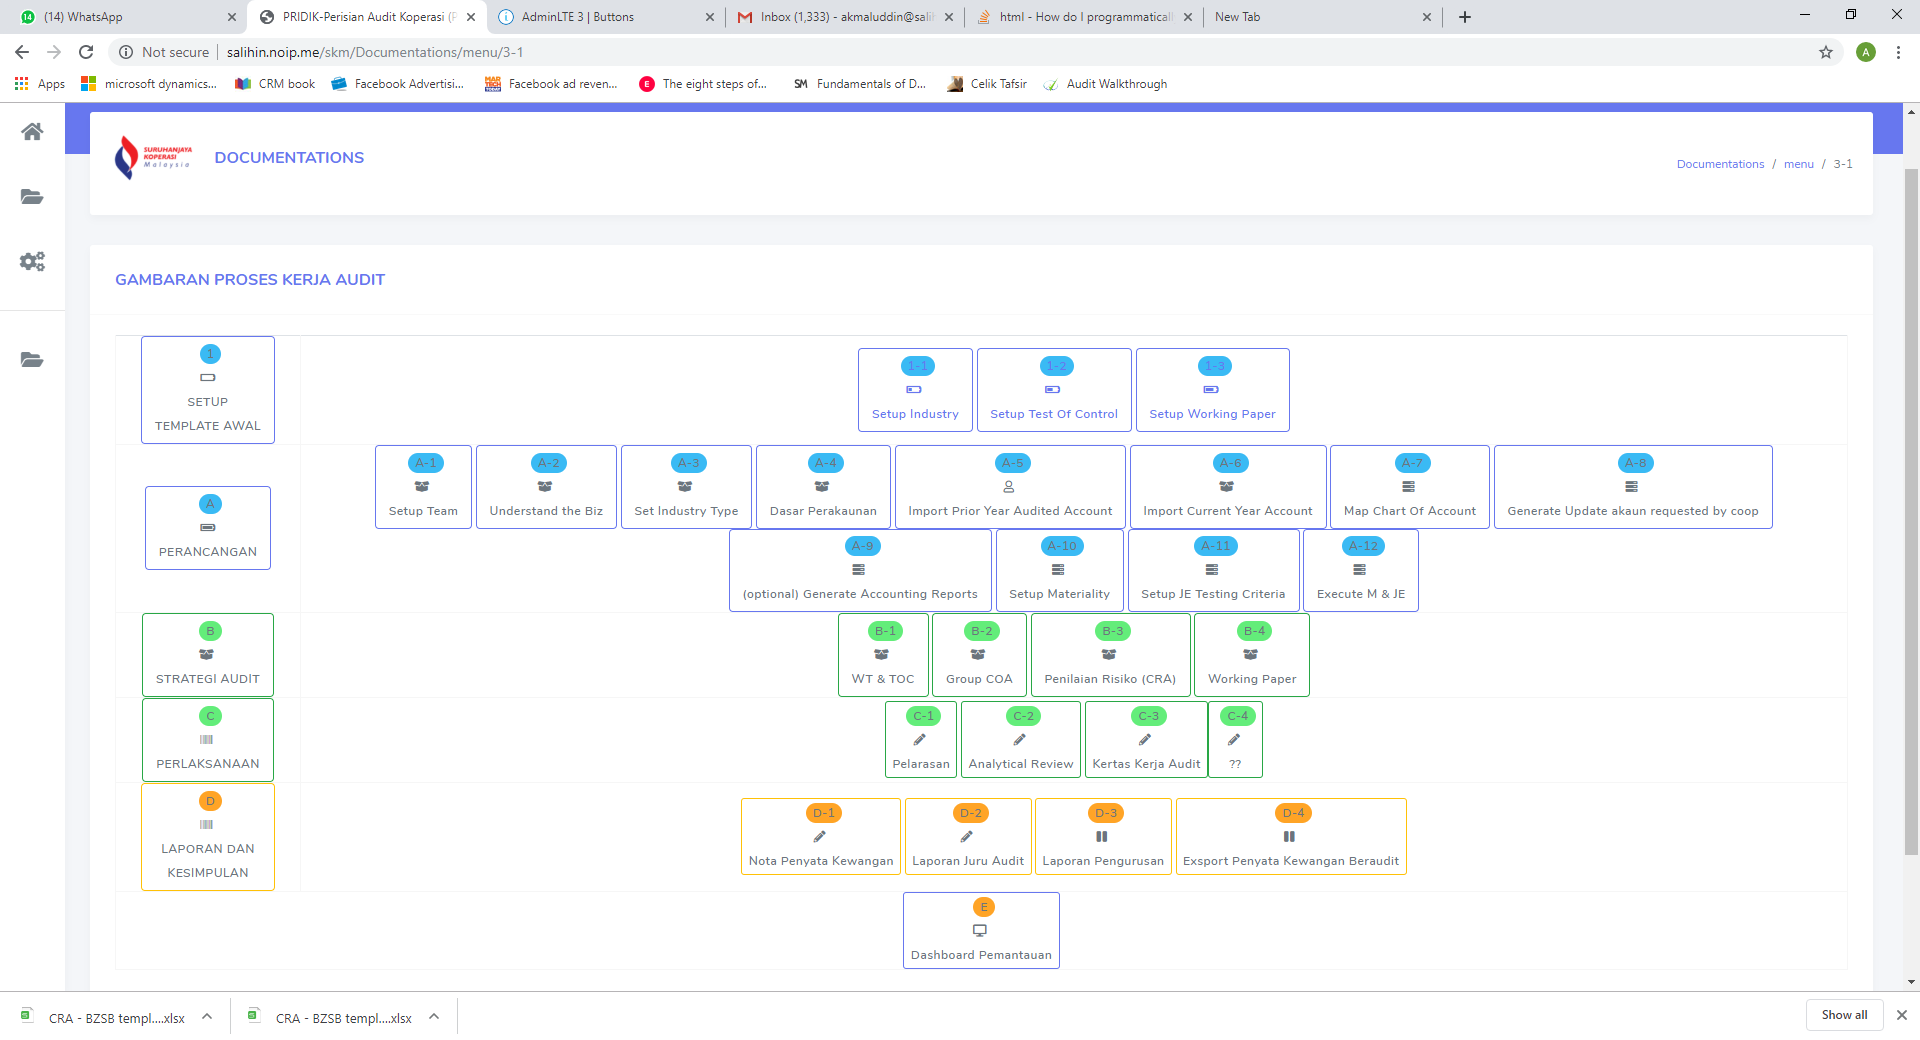Open the Setup Industry step 1-1
This screenshot has width=1920, height=1040.
[x=915, y=390]
